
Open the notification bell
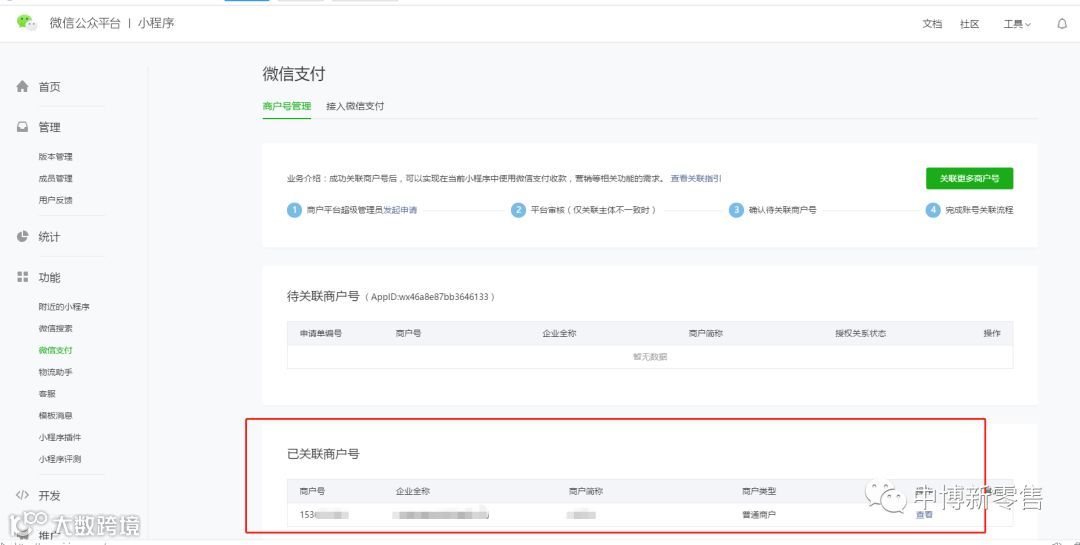(1061, 23)
